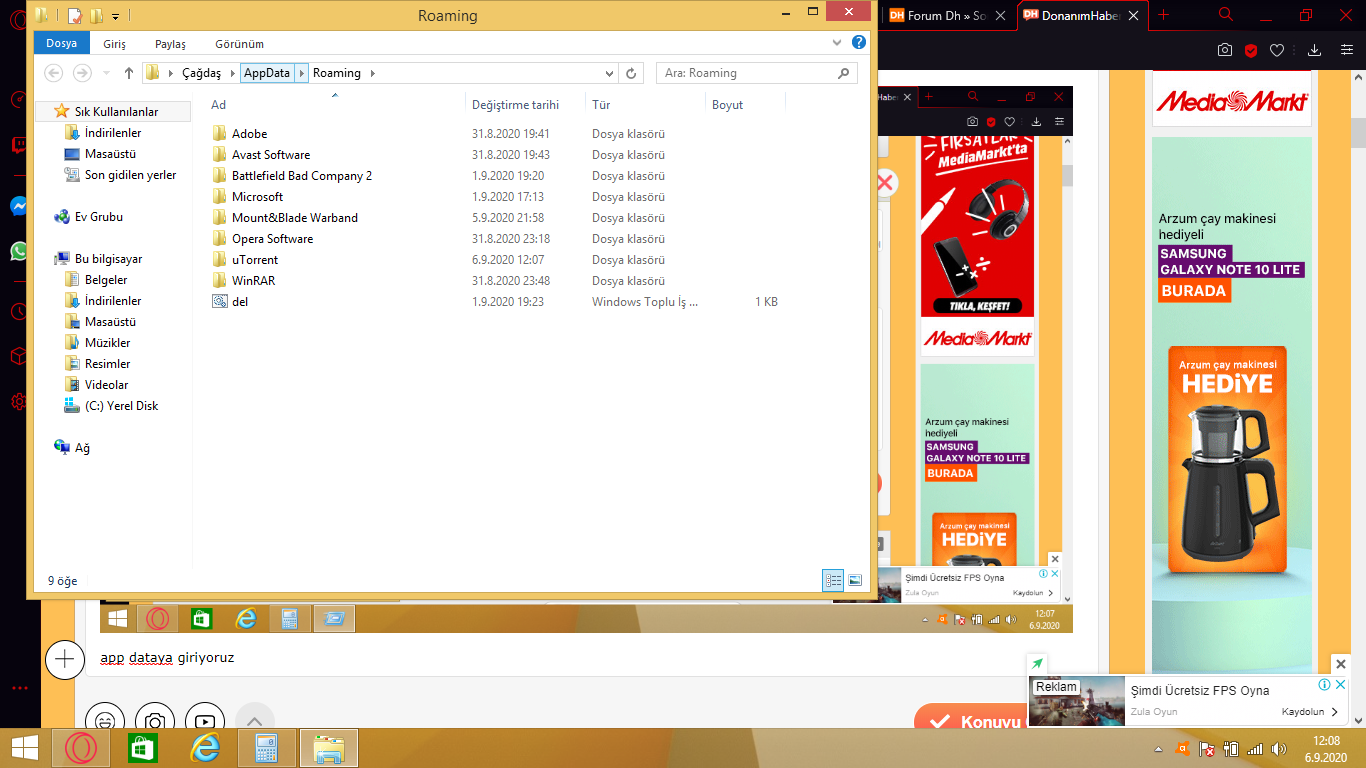Go up one folder level in Explorer
Viewport: 1366px width, 768px height.
[x=129, y=73]
